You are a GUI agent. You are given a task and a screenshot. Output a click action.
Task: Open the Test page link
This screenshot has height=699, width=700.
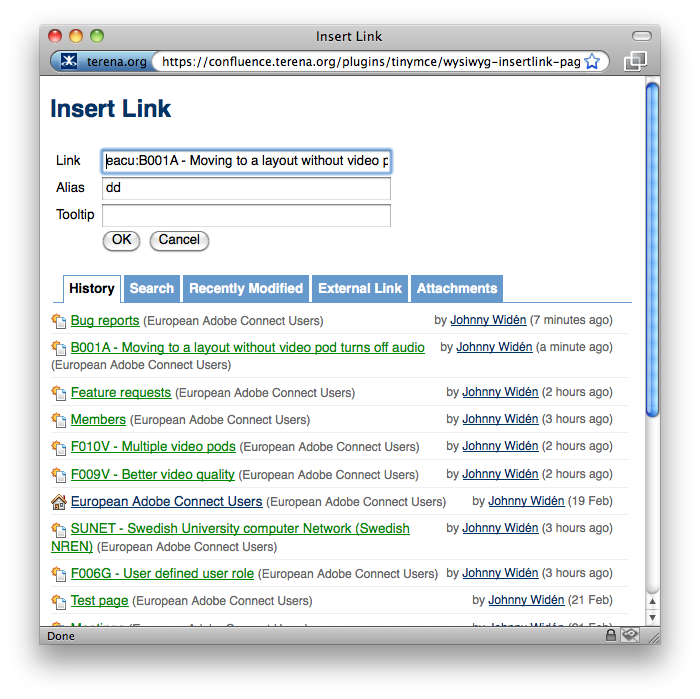100,601
